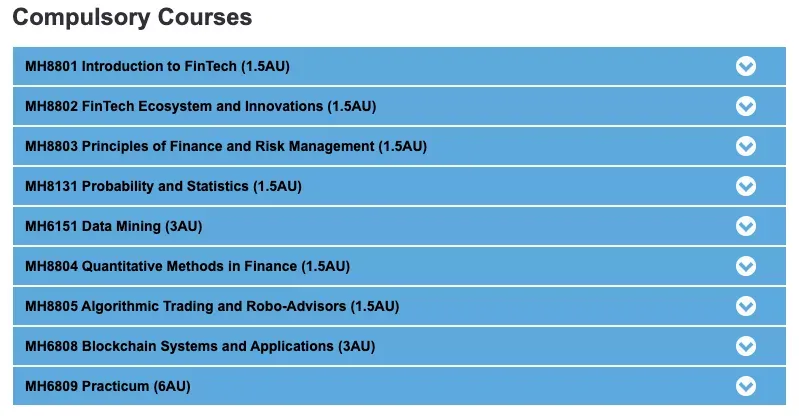Viewport: 799px width, 417px height.
Task: Click the chevron icon for MH8801 row
Action: click(745, 66)
